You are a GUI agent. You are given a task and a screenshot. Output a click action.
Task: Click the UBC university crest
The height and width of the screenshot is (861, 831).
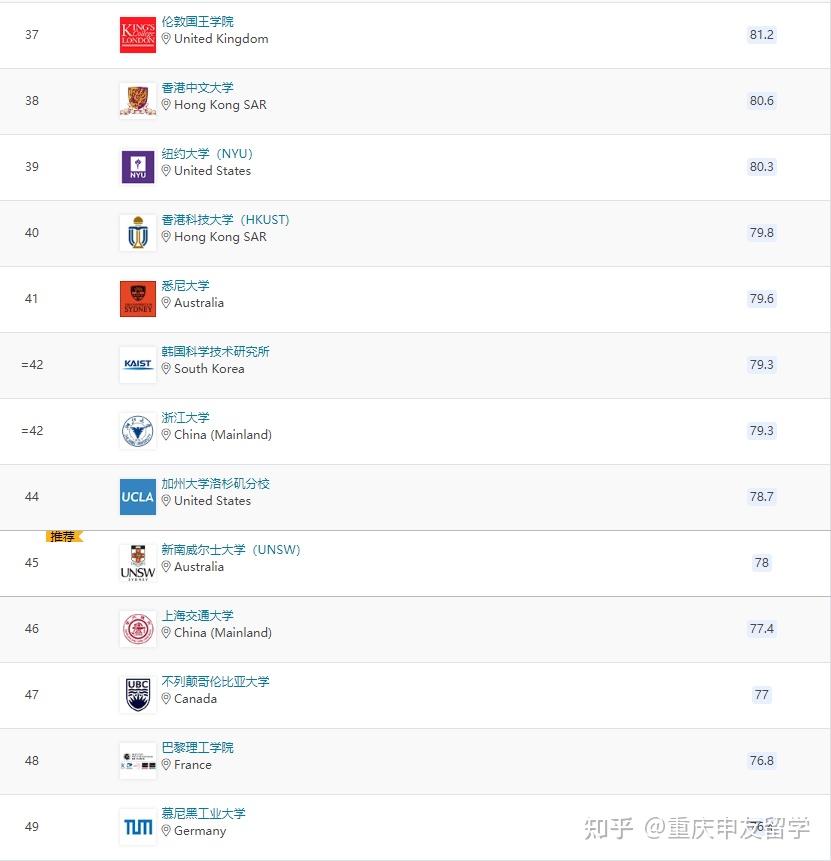coord(137,694)
